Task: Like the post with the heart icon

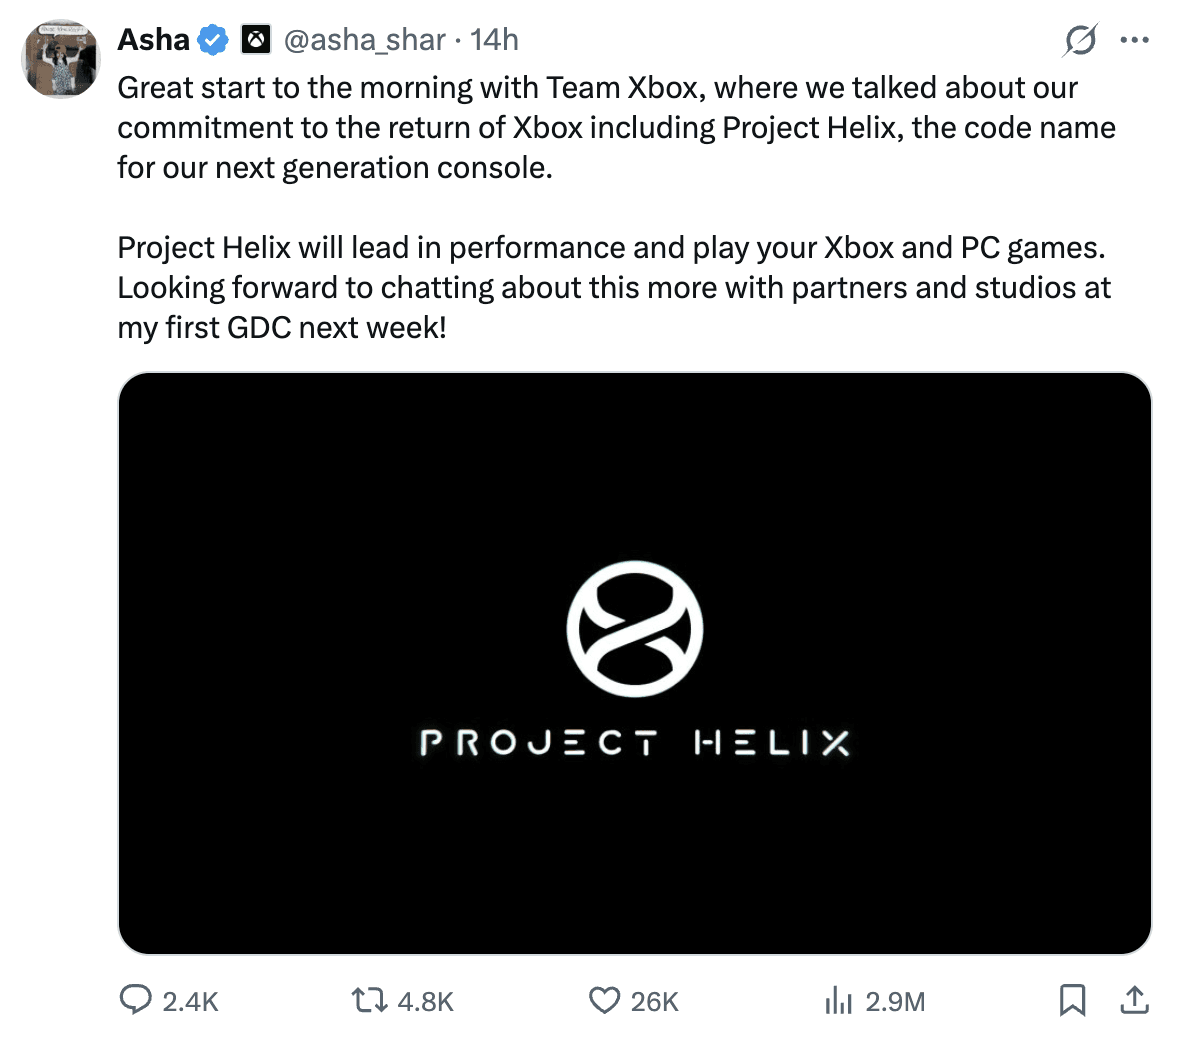Action: (x=604, y=1000)
